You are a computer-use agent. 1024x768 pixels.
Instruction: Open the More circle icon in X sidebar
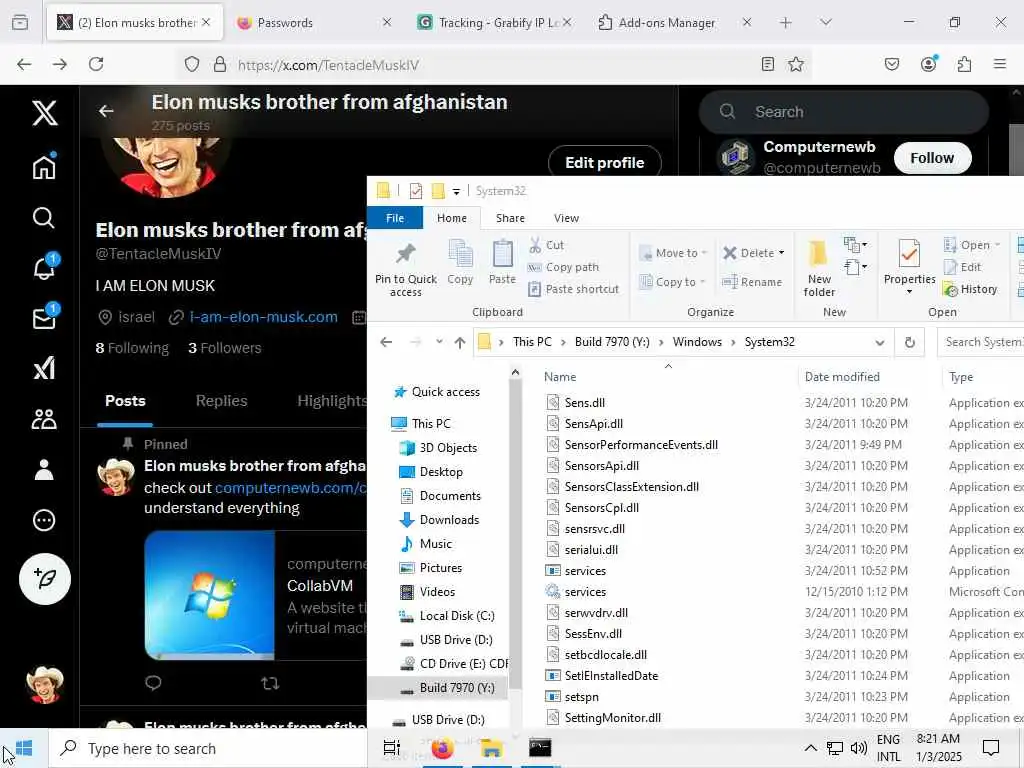click(44, 520)
